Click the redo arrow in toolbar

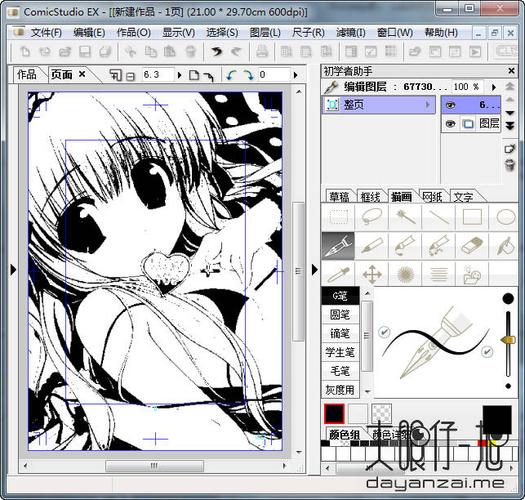pos(236,52)
